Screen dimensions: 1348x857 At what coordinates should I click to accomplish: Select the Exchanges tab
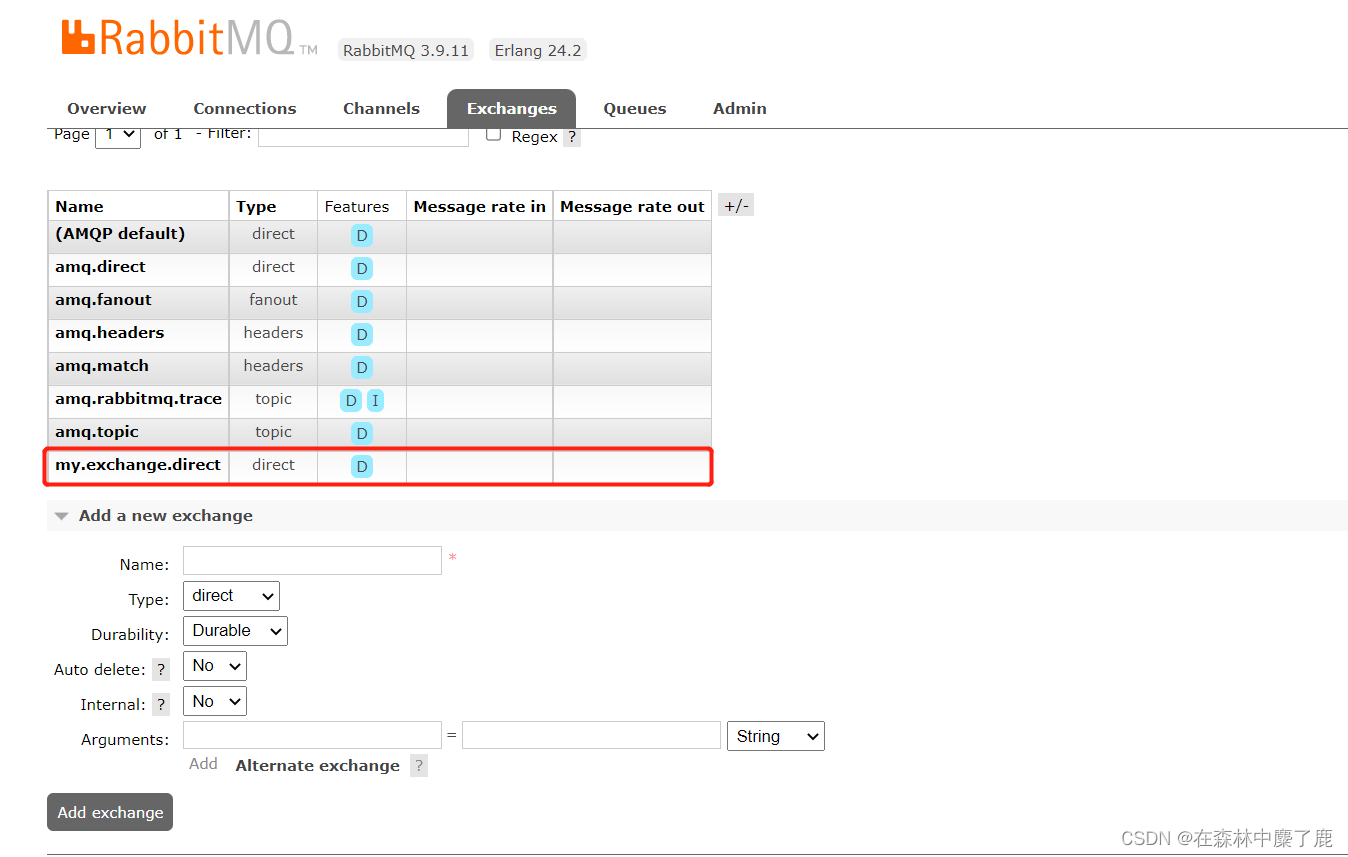(x=511, y=109)
